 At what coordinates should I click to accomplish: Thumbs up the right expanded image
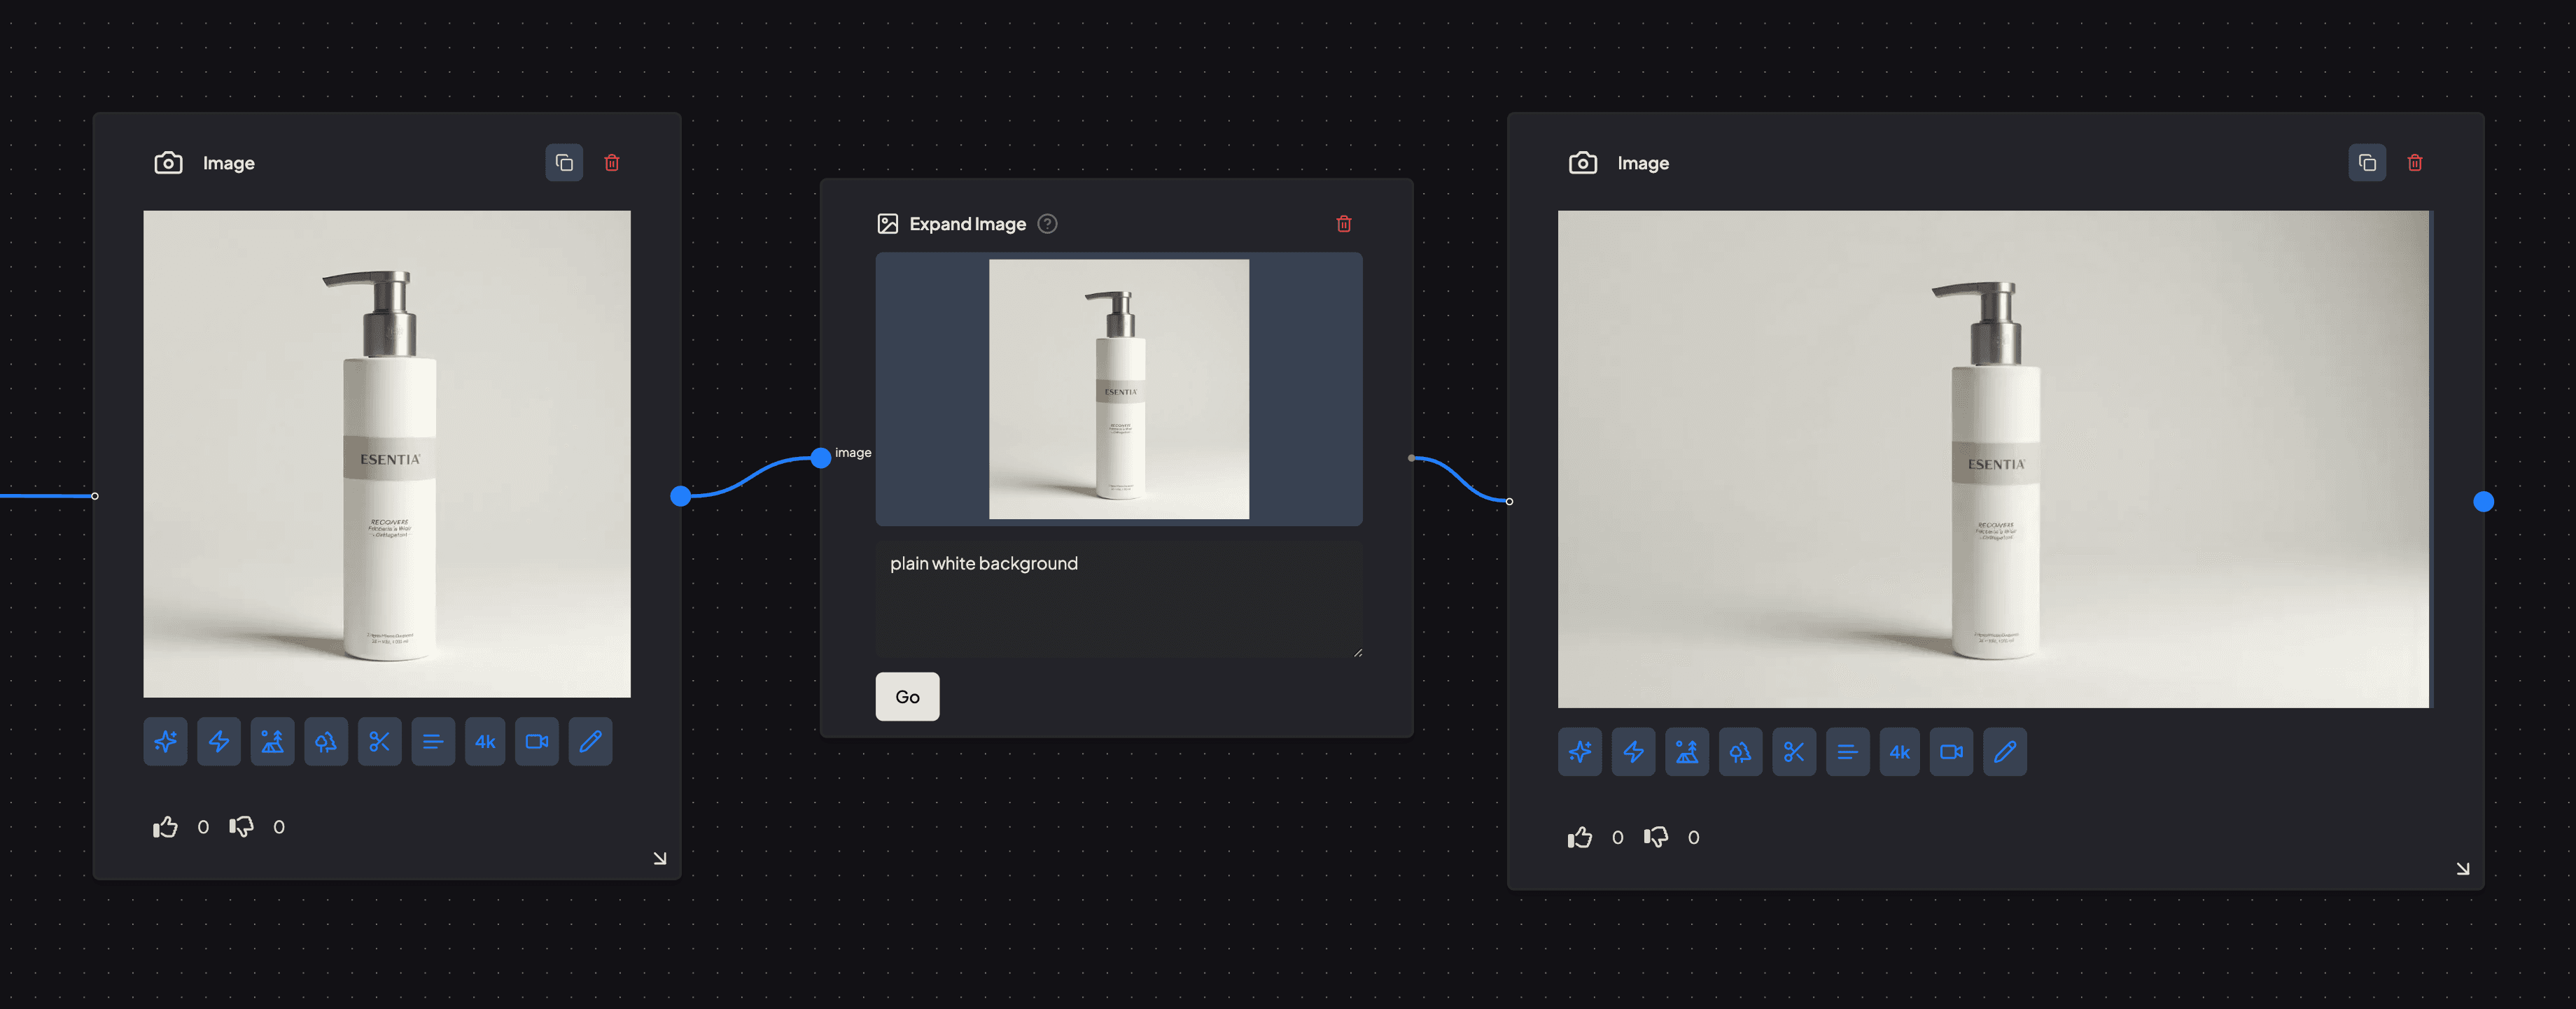1580,837
